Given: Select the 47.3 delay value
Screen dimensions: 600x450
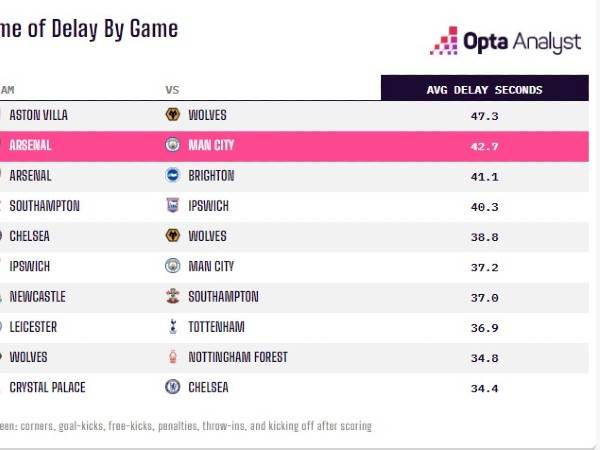Looking at the screenshot, I should (484, 116).
